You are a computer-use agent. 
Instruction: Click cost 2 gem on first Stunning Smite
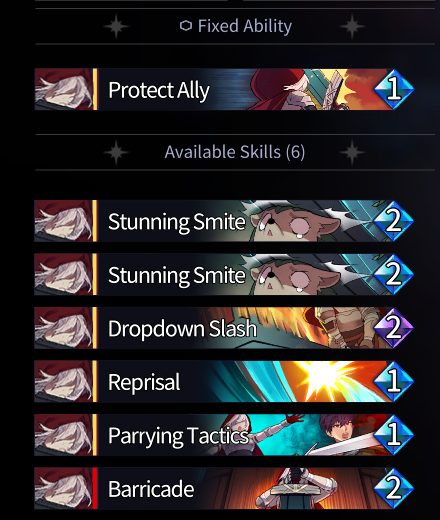pos(394,221)
